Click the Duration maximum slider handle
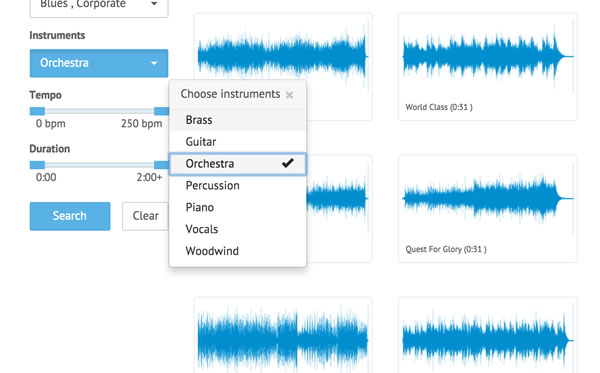This screenshot has height=373, width=600. (161, 165)
